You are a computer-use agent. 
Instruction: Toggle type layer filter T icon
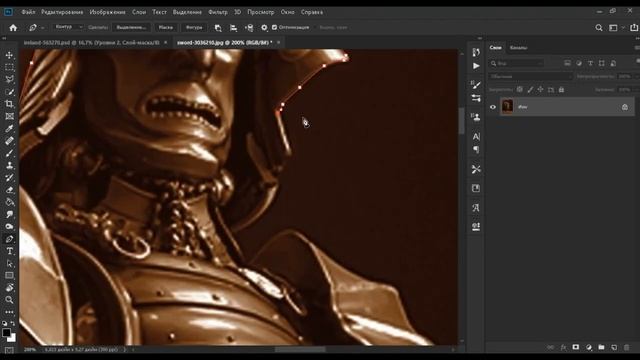[590, 63]
